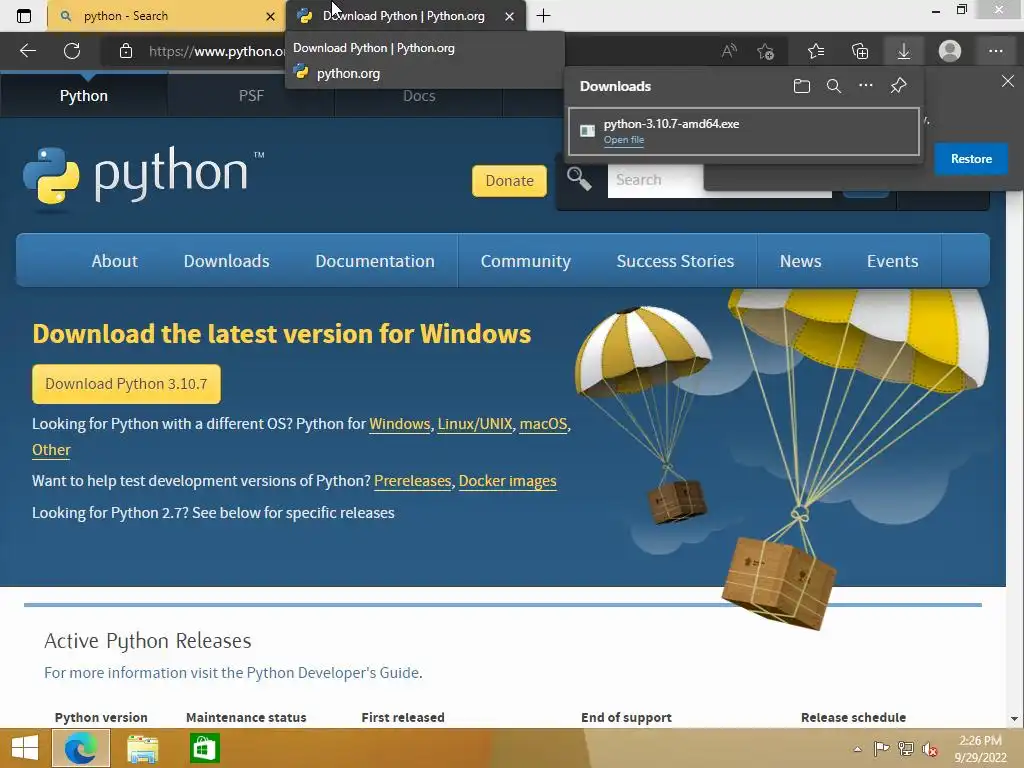Close the python - Search tab

[270, 16]
